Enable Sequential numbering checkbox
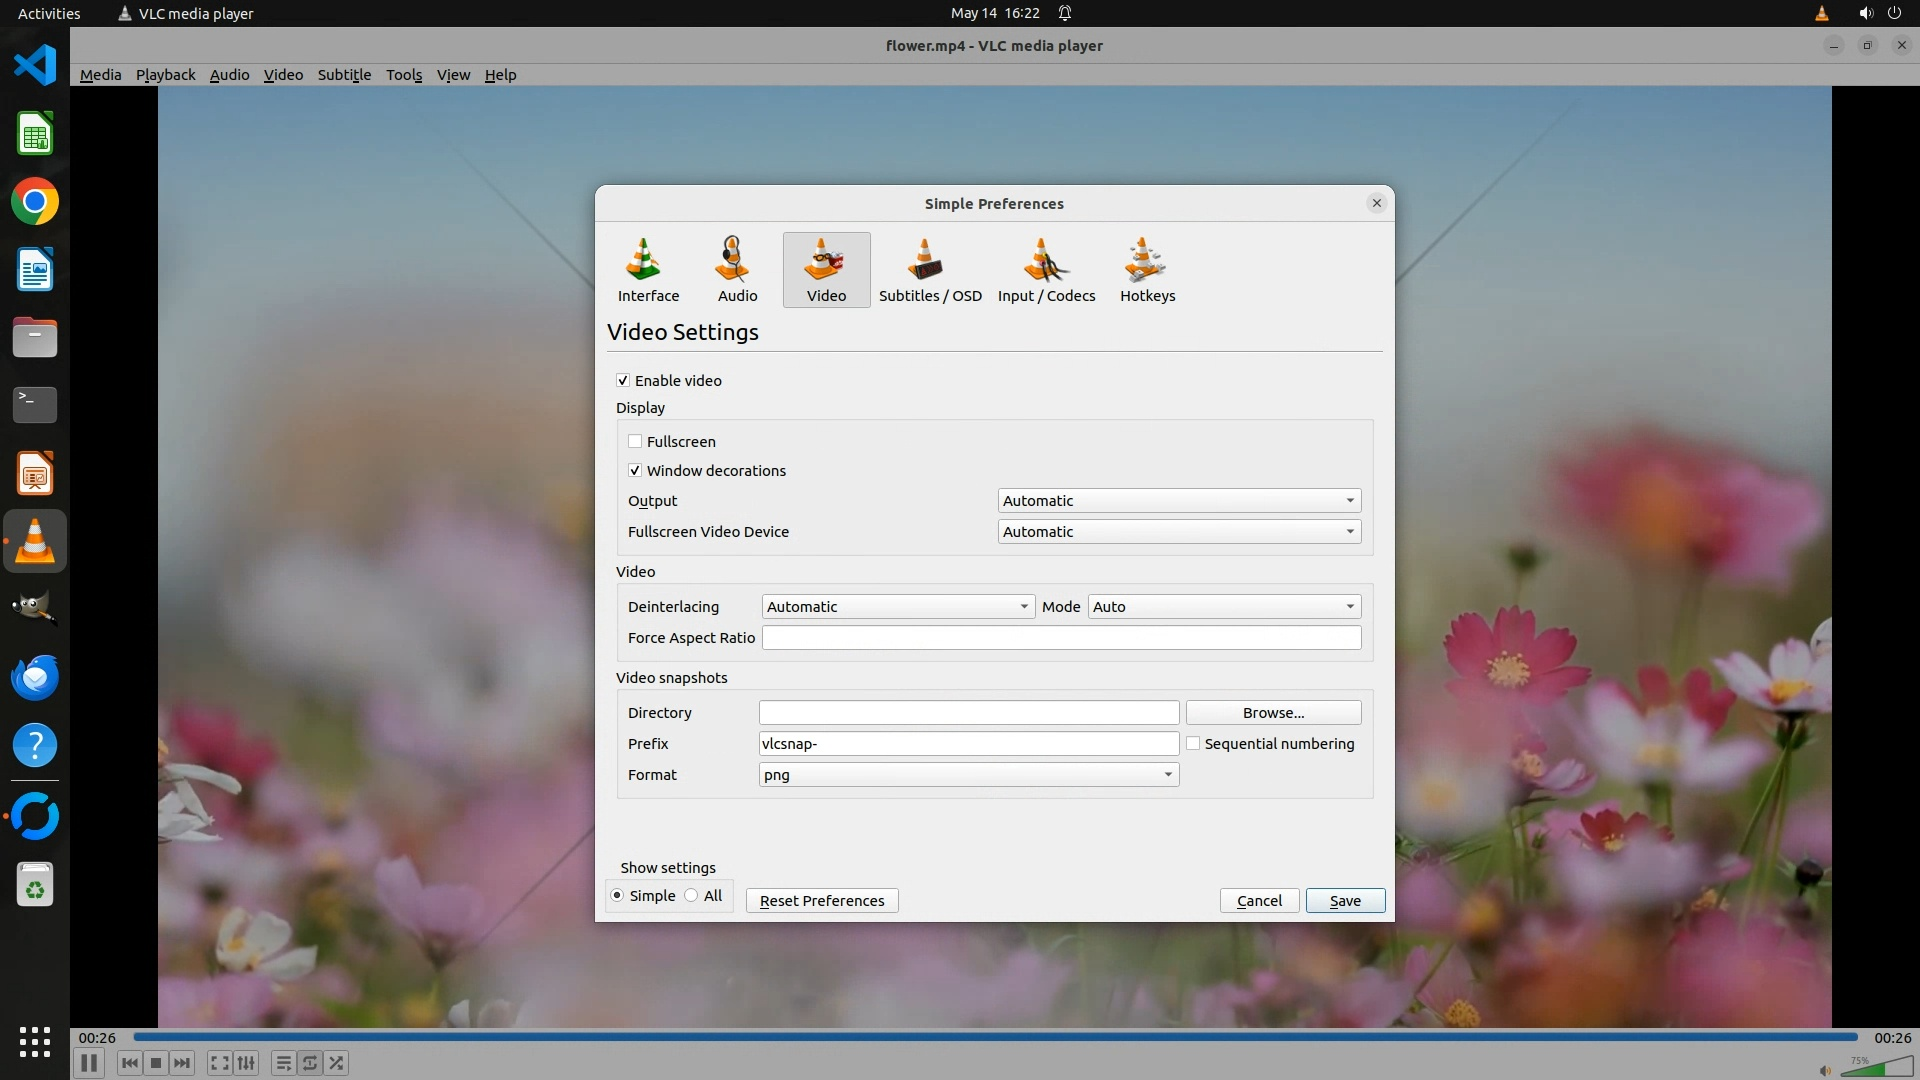This screenshot has height=1080, width=1920. 1193,743
